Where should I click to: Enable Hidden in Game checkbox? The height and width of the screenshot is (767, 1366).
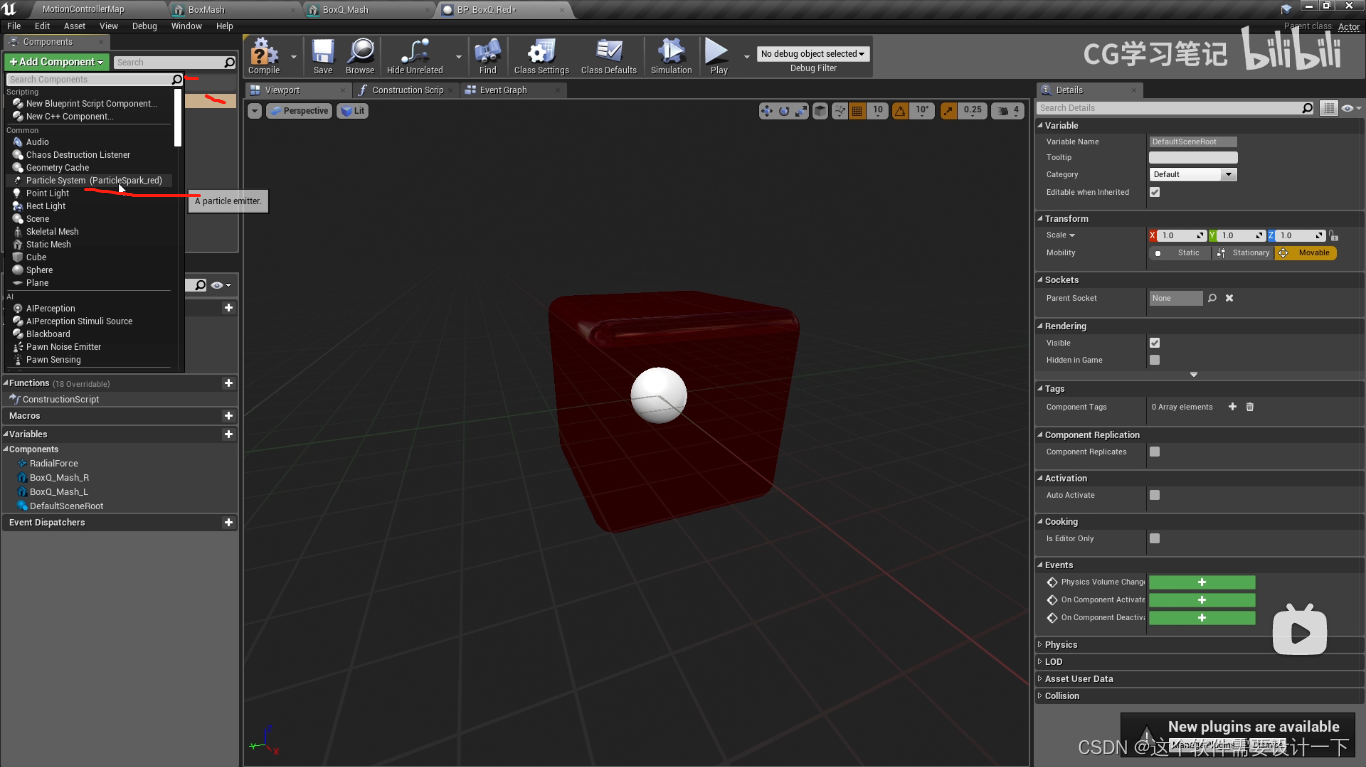[x=1155, y=360]
